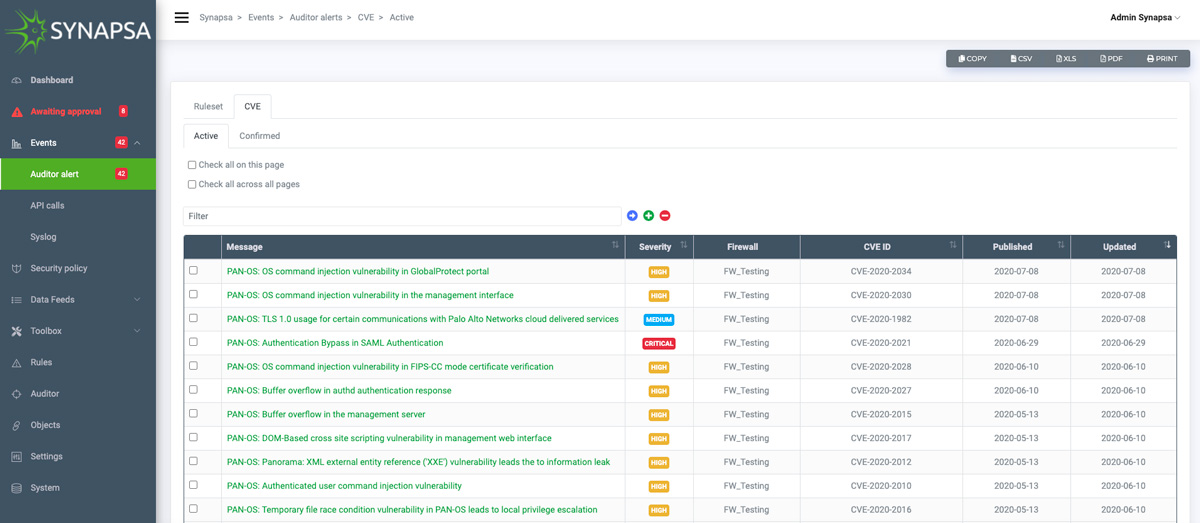Select checkbox for CVE-2020-2034 row

[x=193, y=271]
